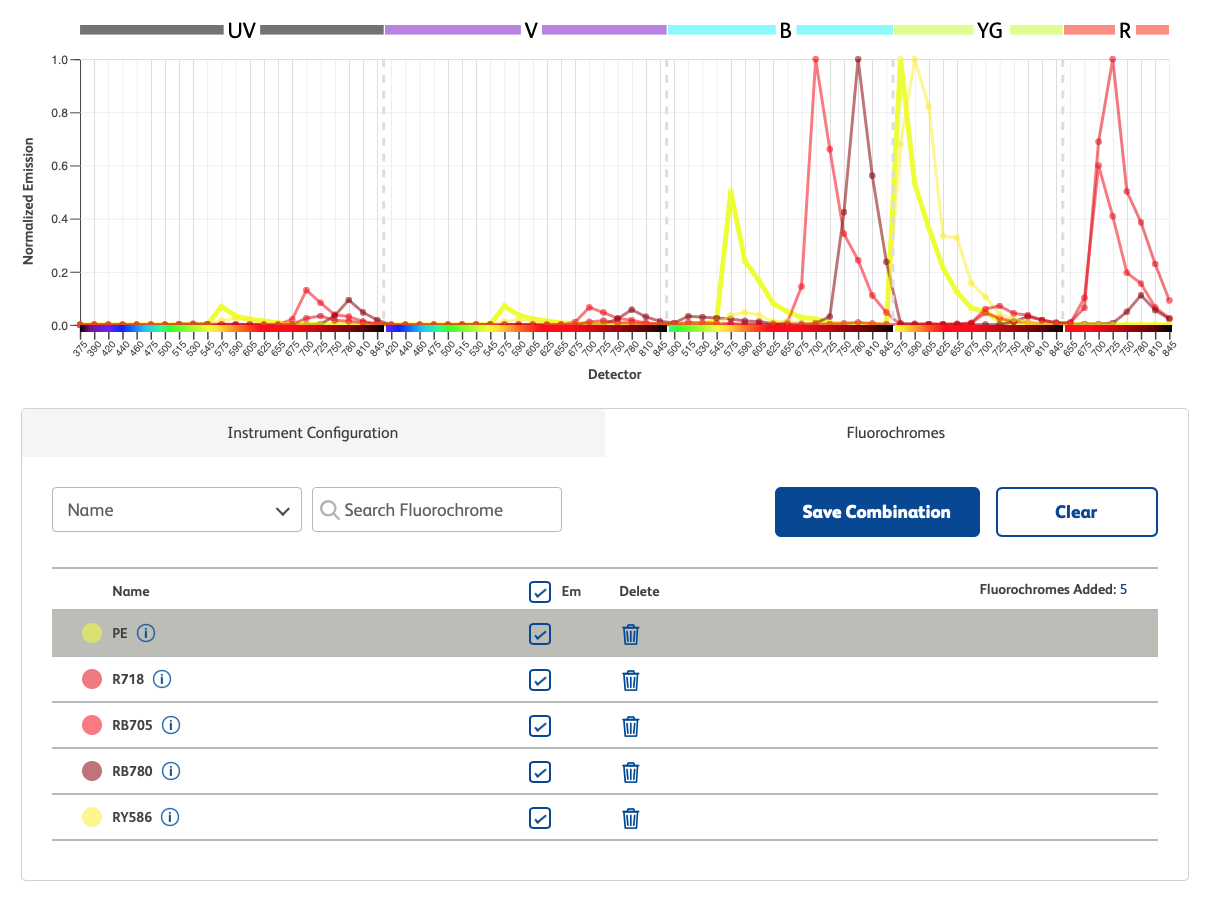1205x898 pixels.
Task: Select the Fluorochromes tab
Action: click(x=895, y=432)
